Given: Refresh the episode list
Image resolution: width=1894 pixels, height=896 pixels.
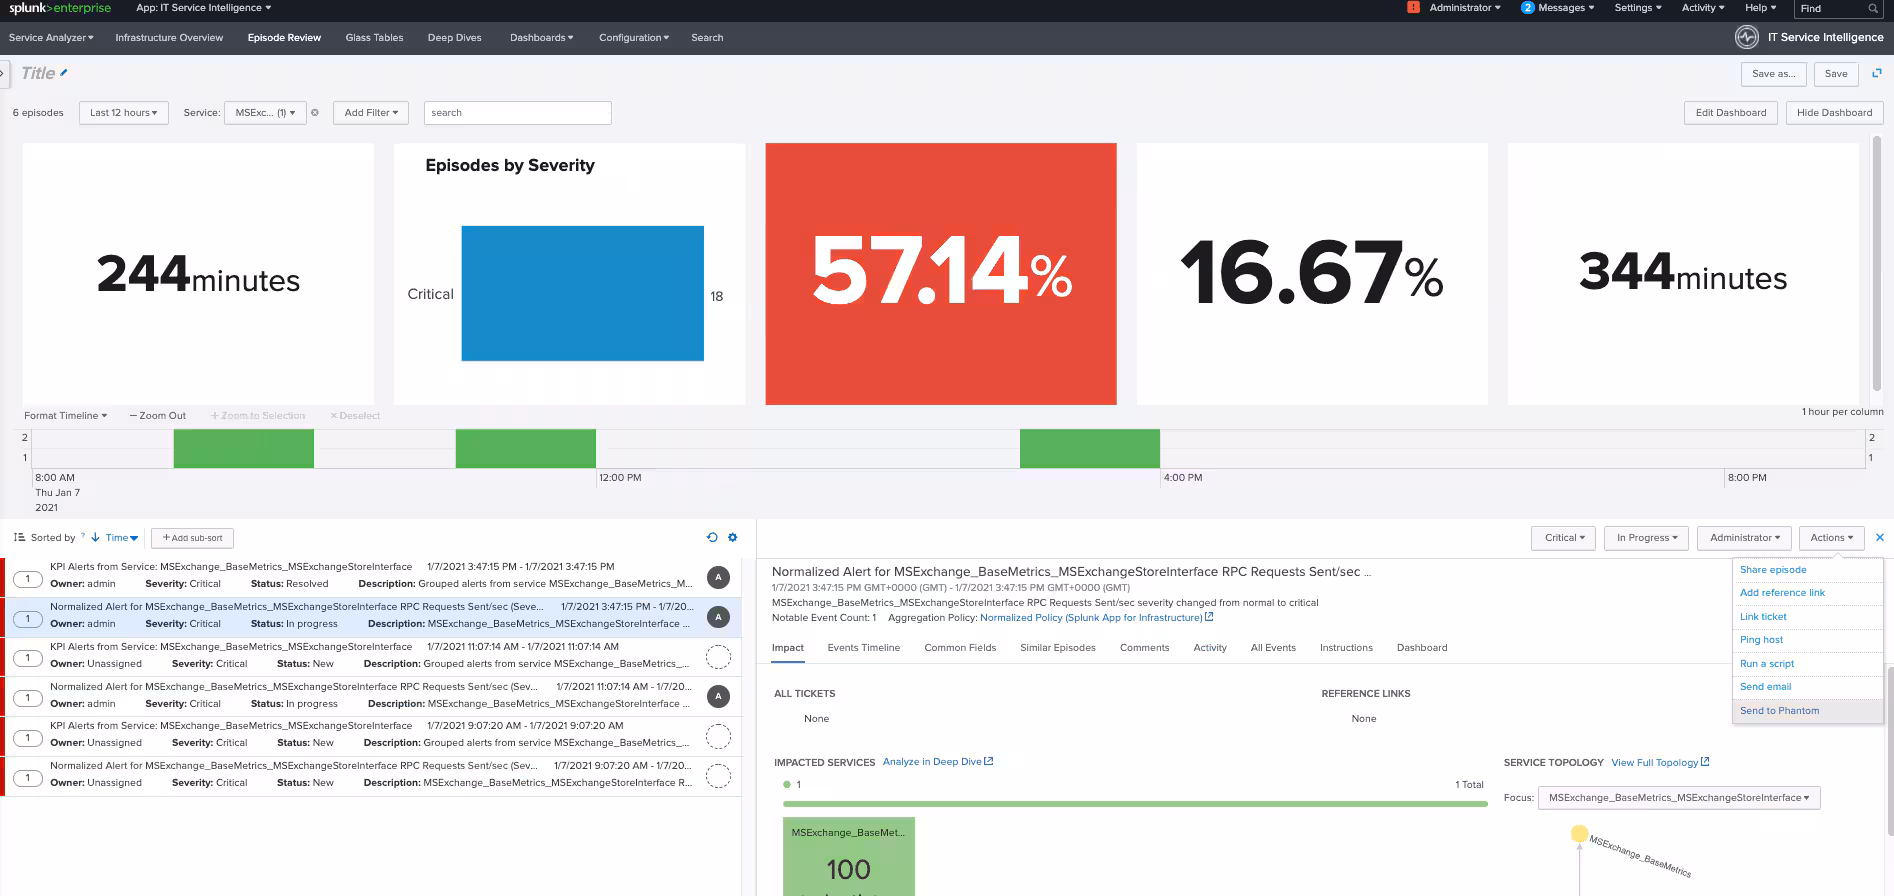Looking at the screenshot, I should [x=712, y=537].
